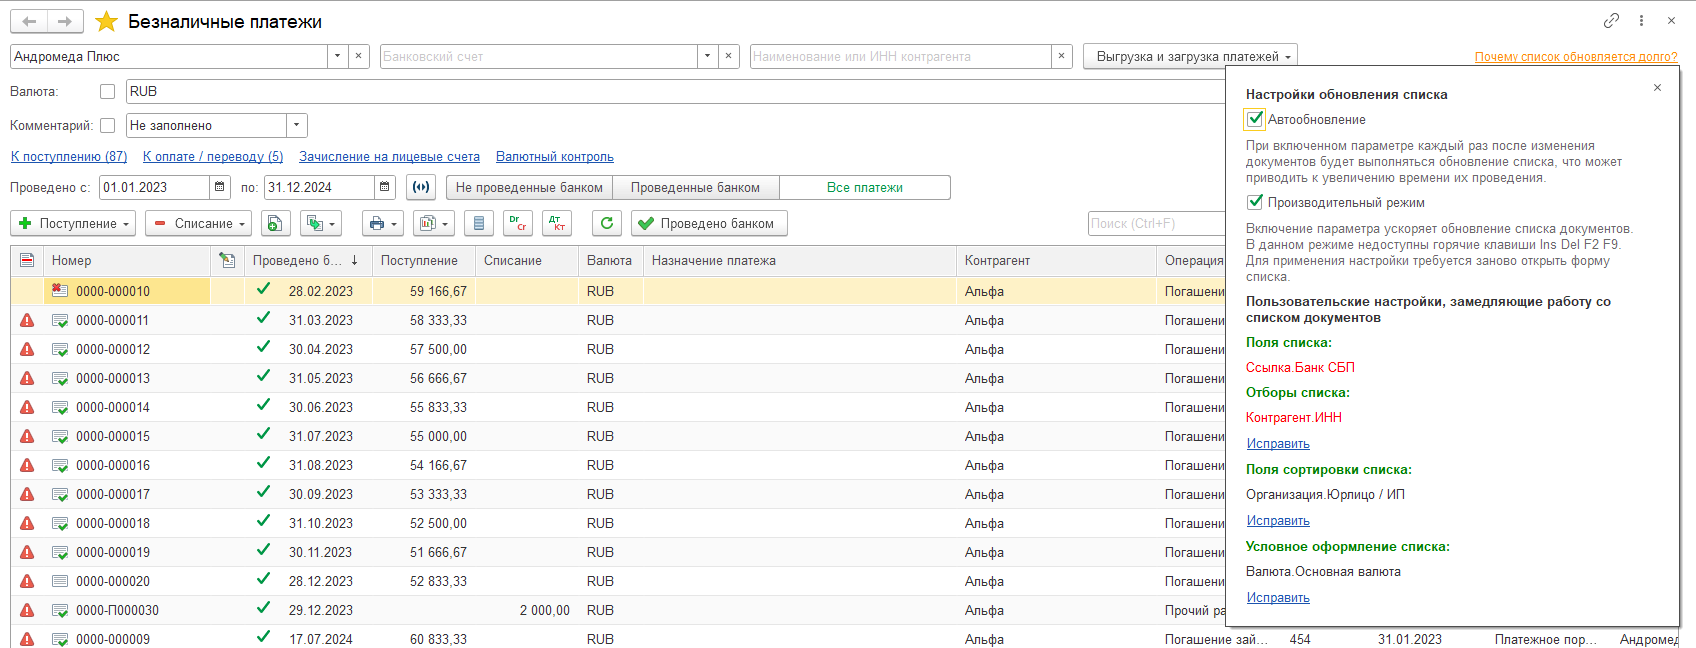
Task: Add page to favorites with star icon
Action: click(x=107, y=22)
